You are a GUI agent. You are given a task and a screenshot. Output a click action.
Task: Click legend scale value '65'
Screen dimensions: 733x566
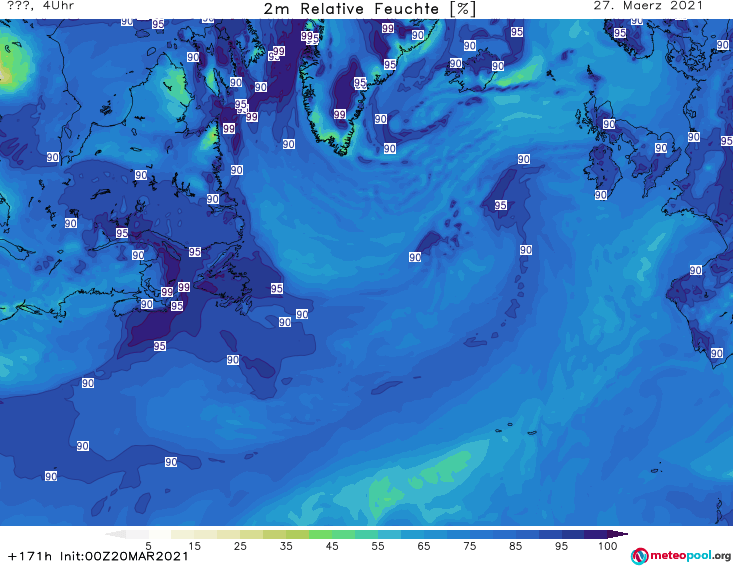pyautogui.click(x=424, y=546)
